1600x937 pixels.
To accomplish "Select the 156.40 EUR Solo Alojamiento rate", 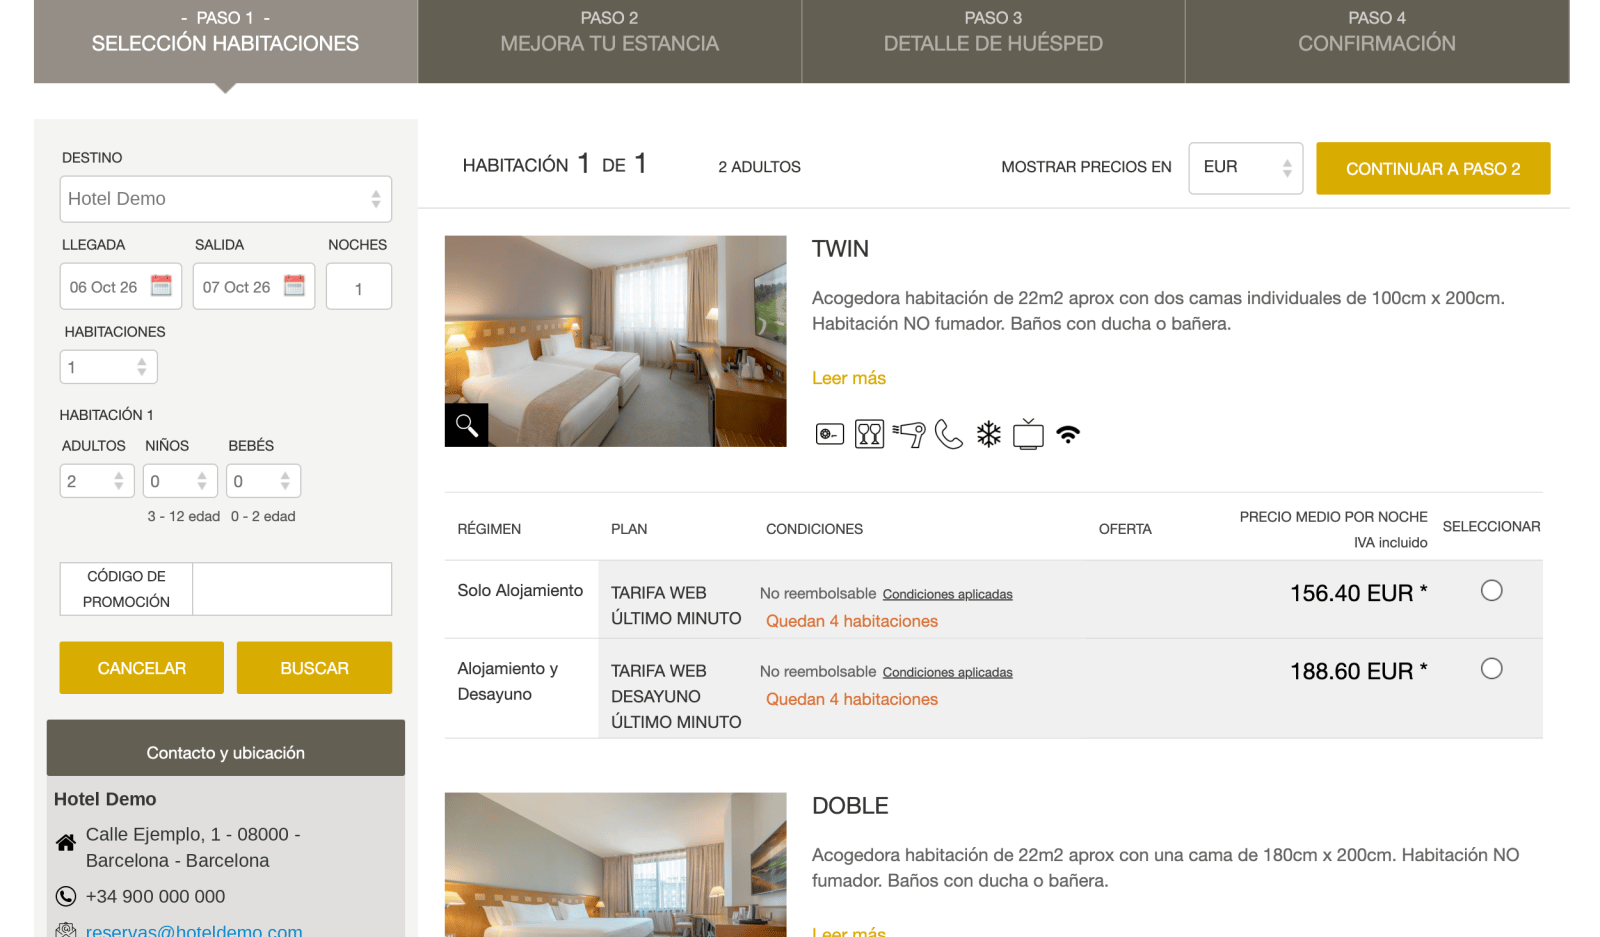I will (1491, 591).
